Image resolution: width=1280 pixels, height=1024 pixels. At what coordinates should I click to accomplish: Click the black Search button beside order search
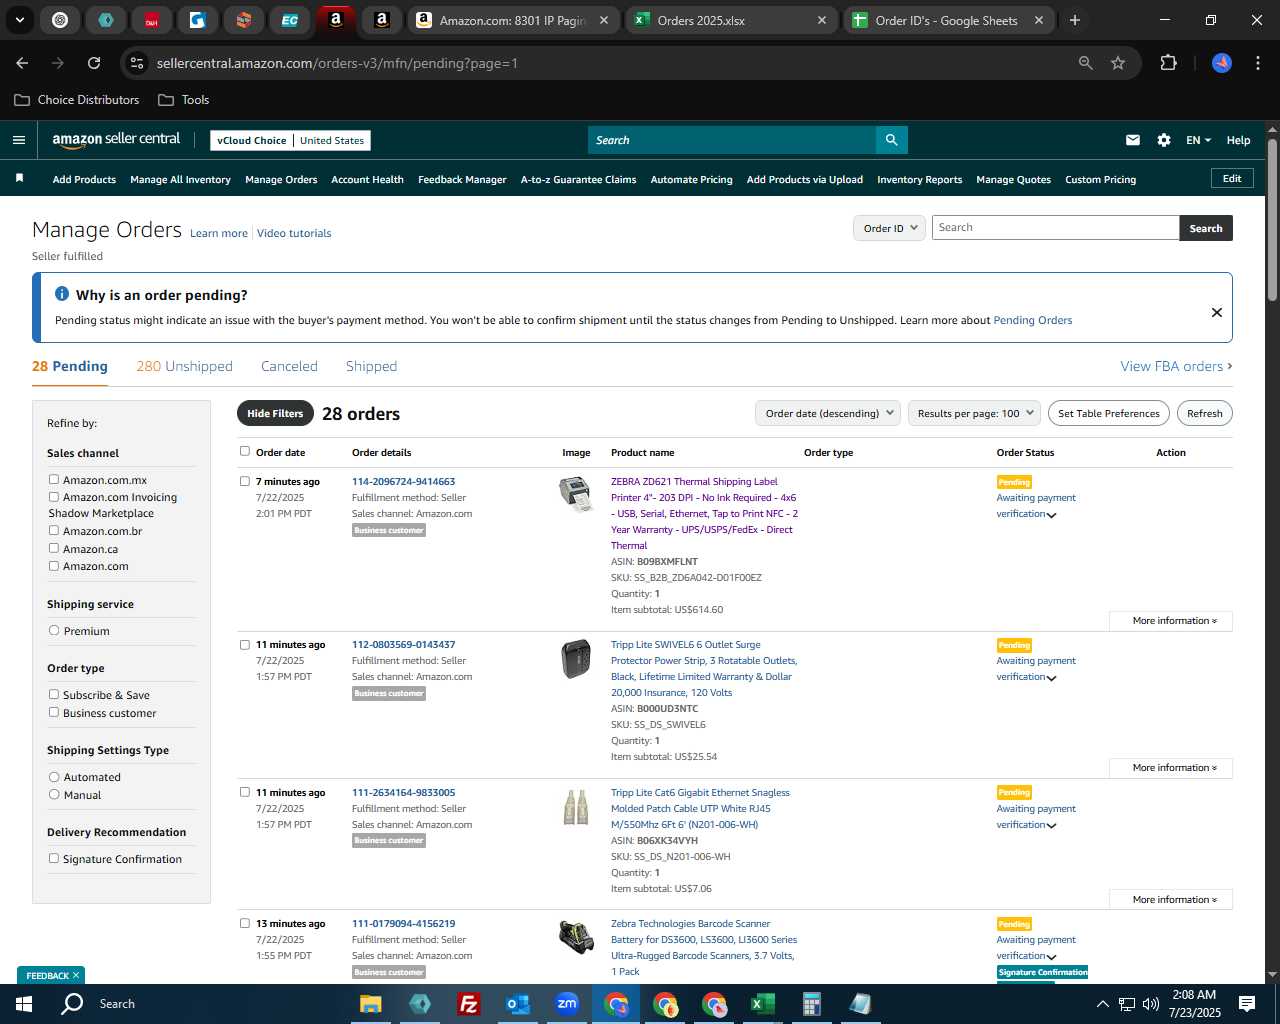tap(1206, 228)
